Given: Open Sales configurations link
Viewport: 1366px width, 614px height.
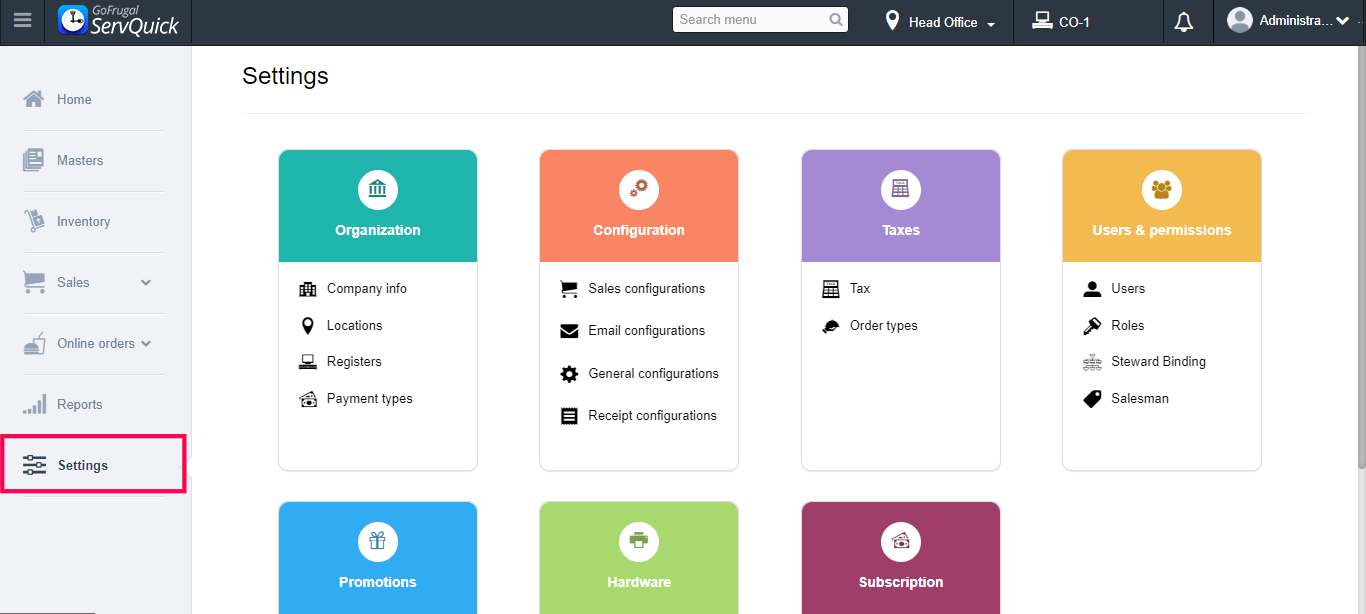Looking at the screenshot, I should [x=647, y=288].
